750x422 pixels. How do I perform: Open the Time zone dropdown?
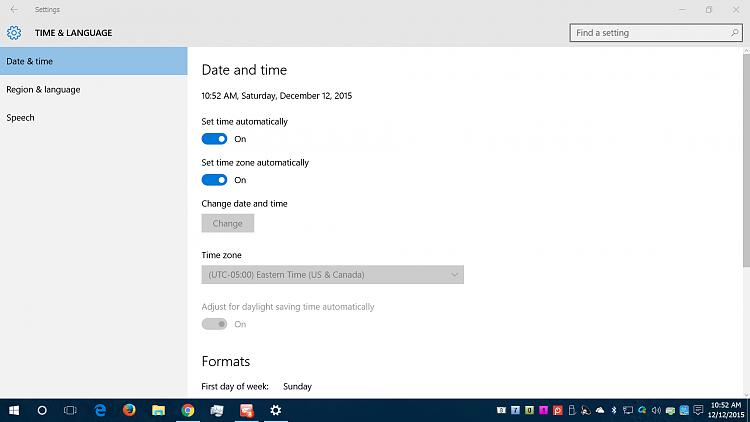point(332,275)
